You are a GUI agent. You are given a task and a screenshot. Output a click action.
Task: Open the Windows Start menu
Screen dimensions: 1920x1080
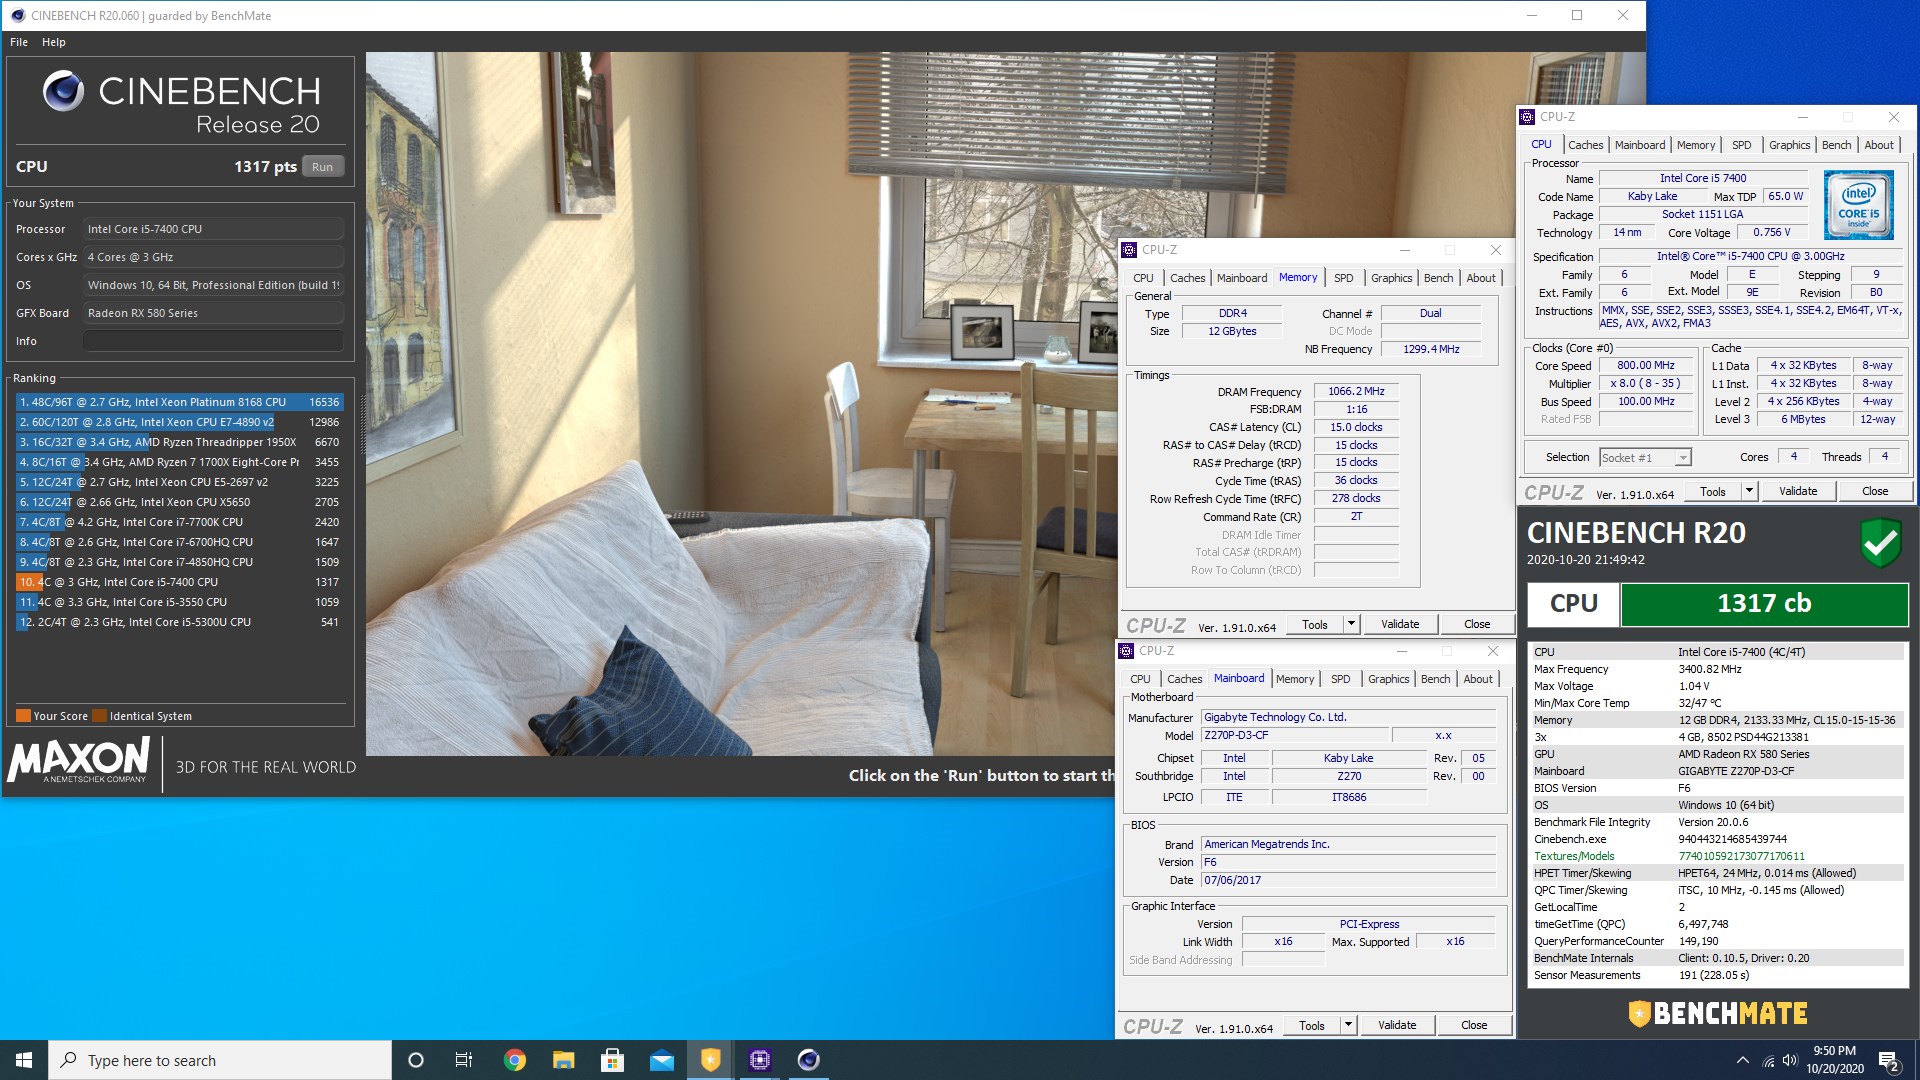point(24,1060)
